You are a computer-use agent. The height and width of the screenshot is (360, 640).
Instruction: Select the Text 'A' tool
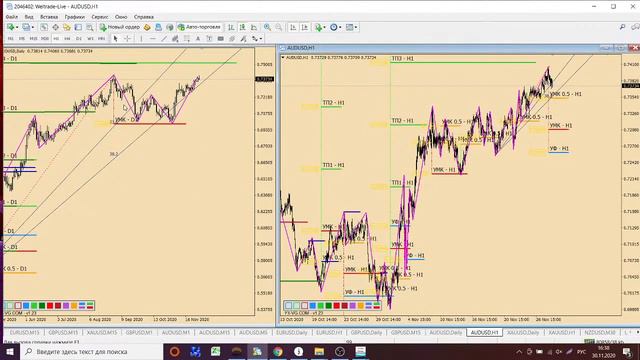click(x=198, y=38)
